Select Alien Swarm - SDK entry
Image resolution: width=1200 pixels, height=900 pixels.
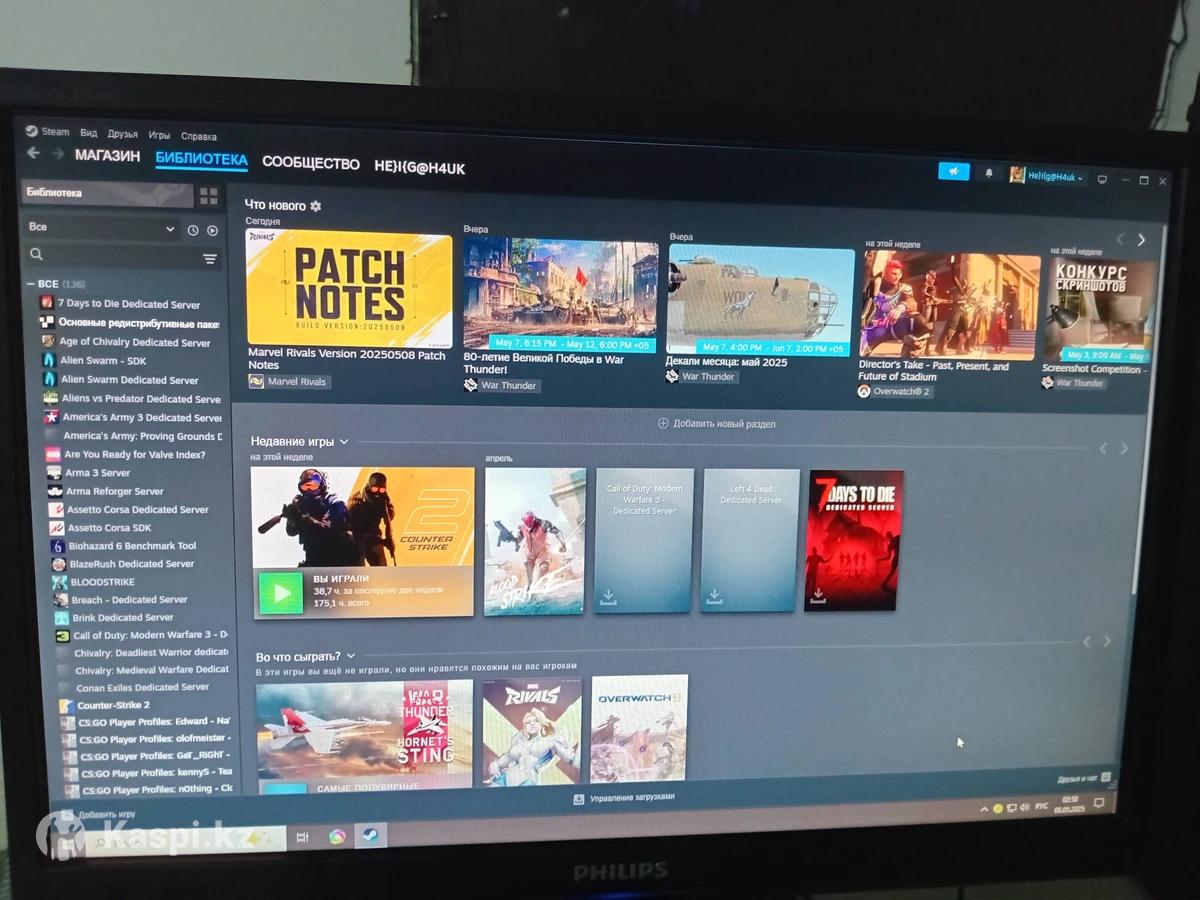(x=103, y=360)
